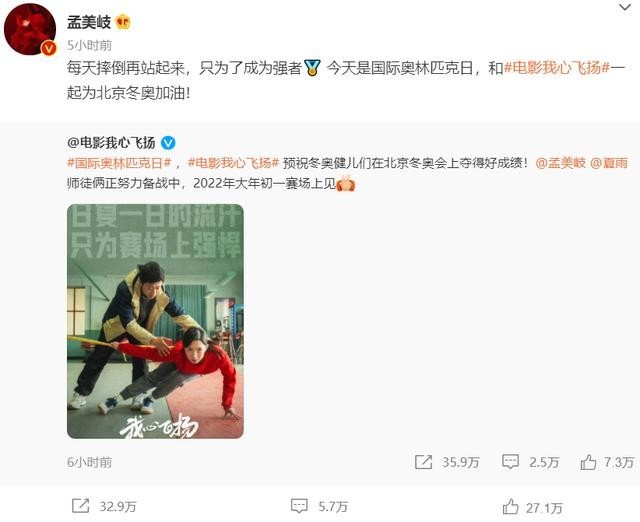Click the bottom repost icon 32.9万

tap(80, 506)
